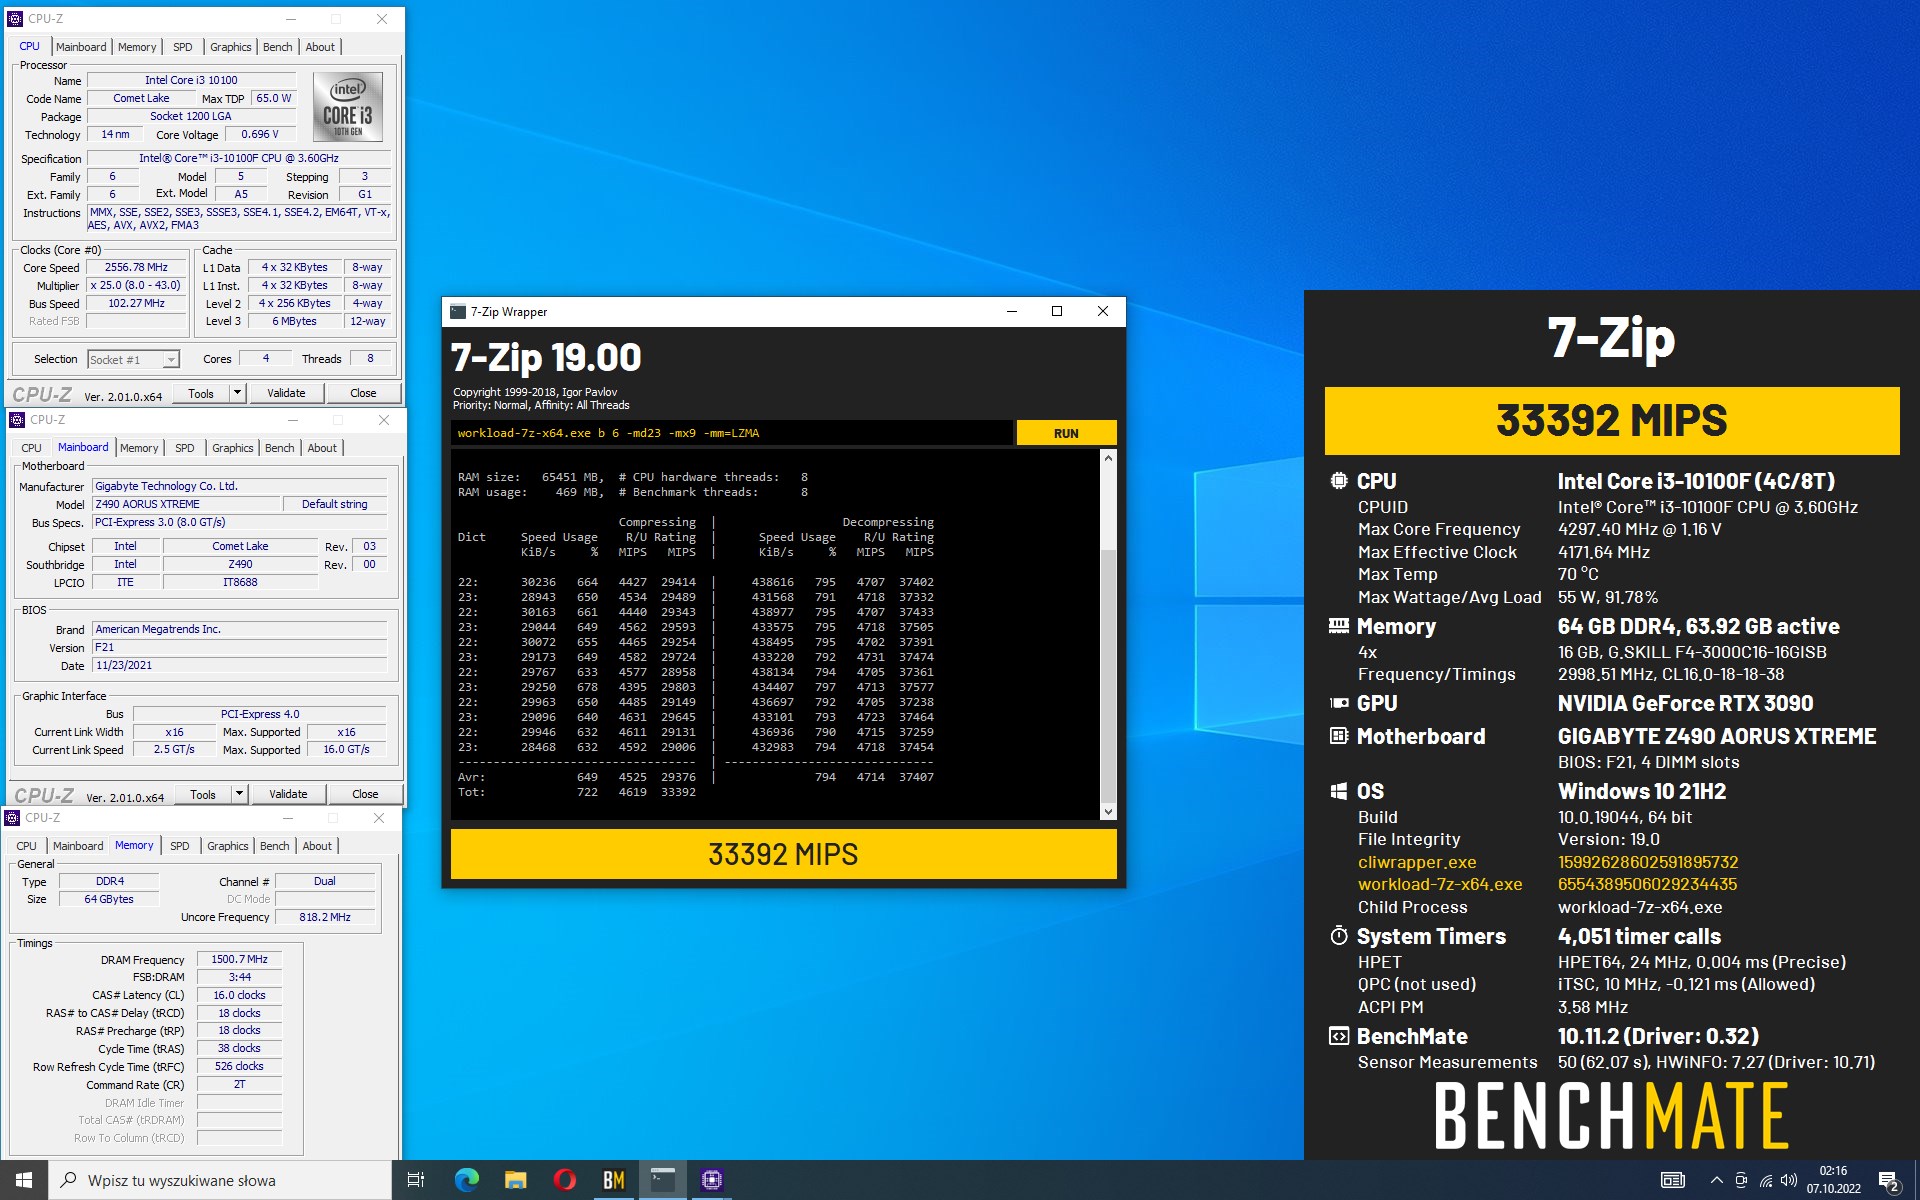
Task: Click 7-Zip console scrollbar down arrow
Action: (x=1108, y=811)
